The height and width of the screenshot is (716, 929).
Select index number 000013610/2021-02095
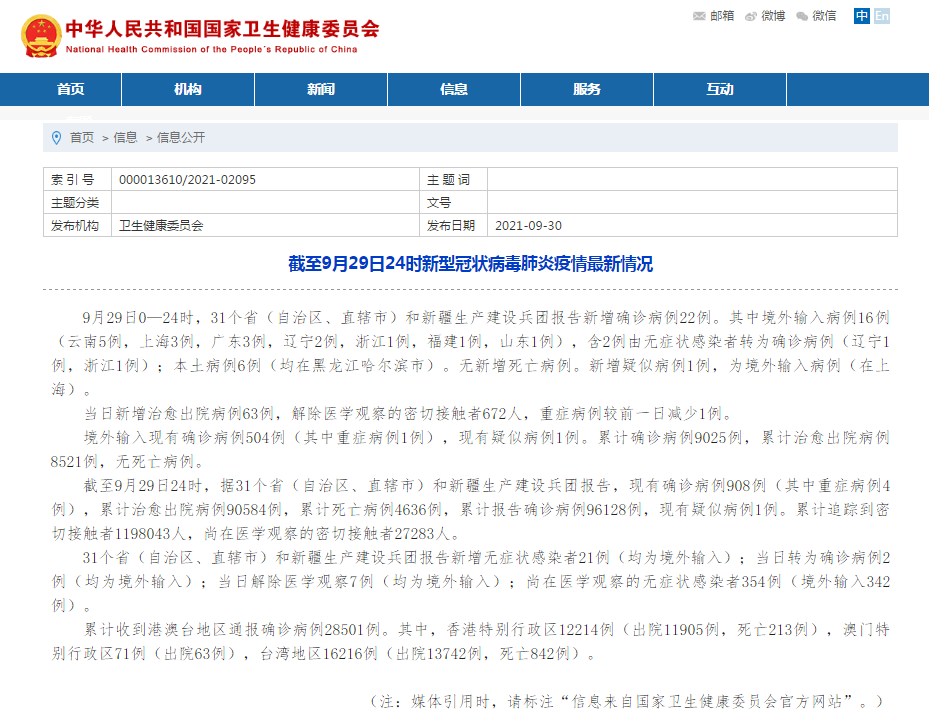tap(187, 180)
